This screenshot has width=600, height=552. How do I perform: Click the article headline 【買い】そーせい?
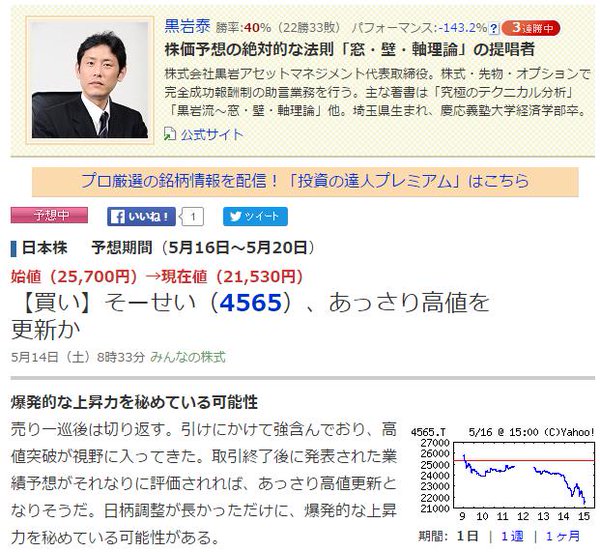click(x=250, y=316)
